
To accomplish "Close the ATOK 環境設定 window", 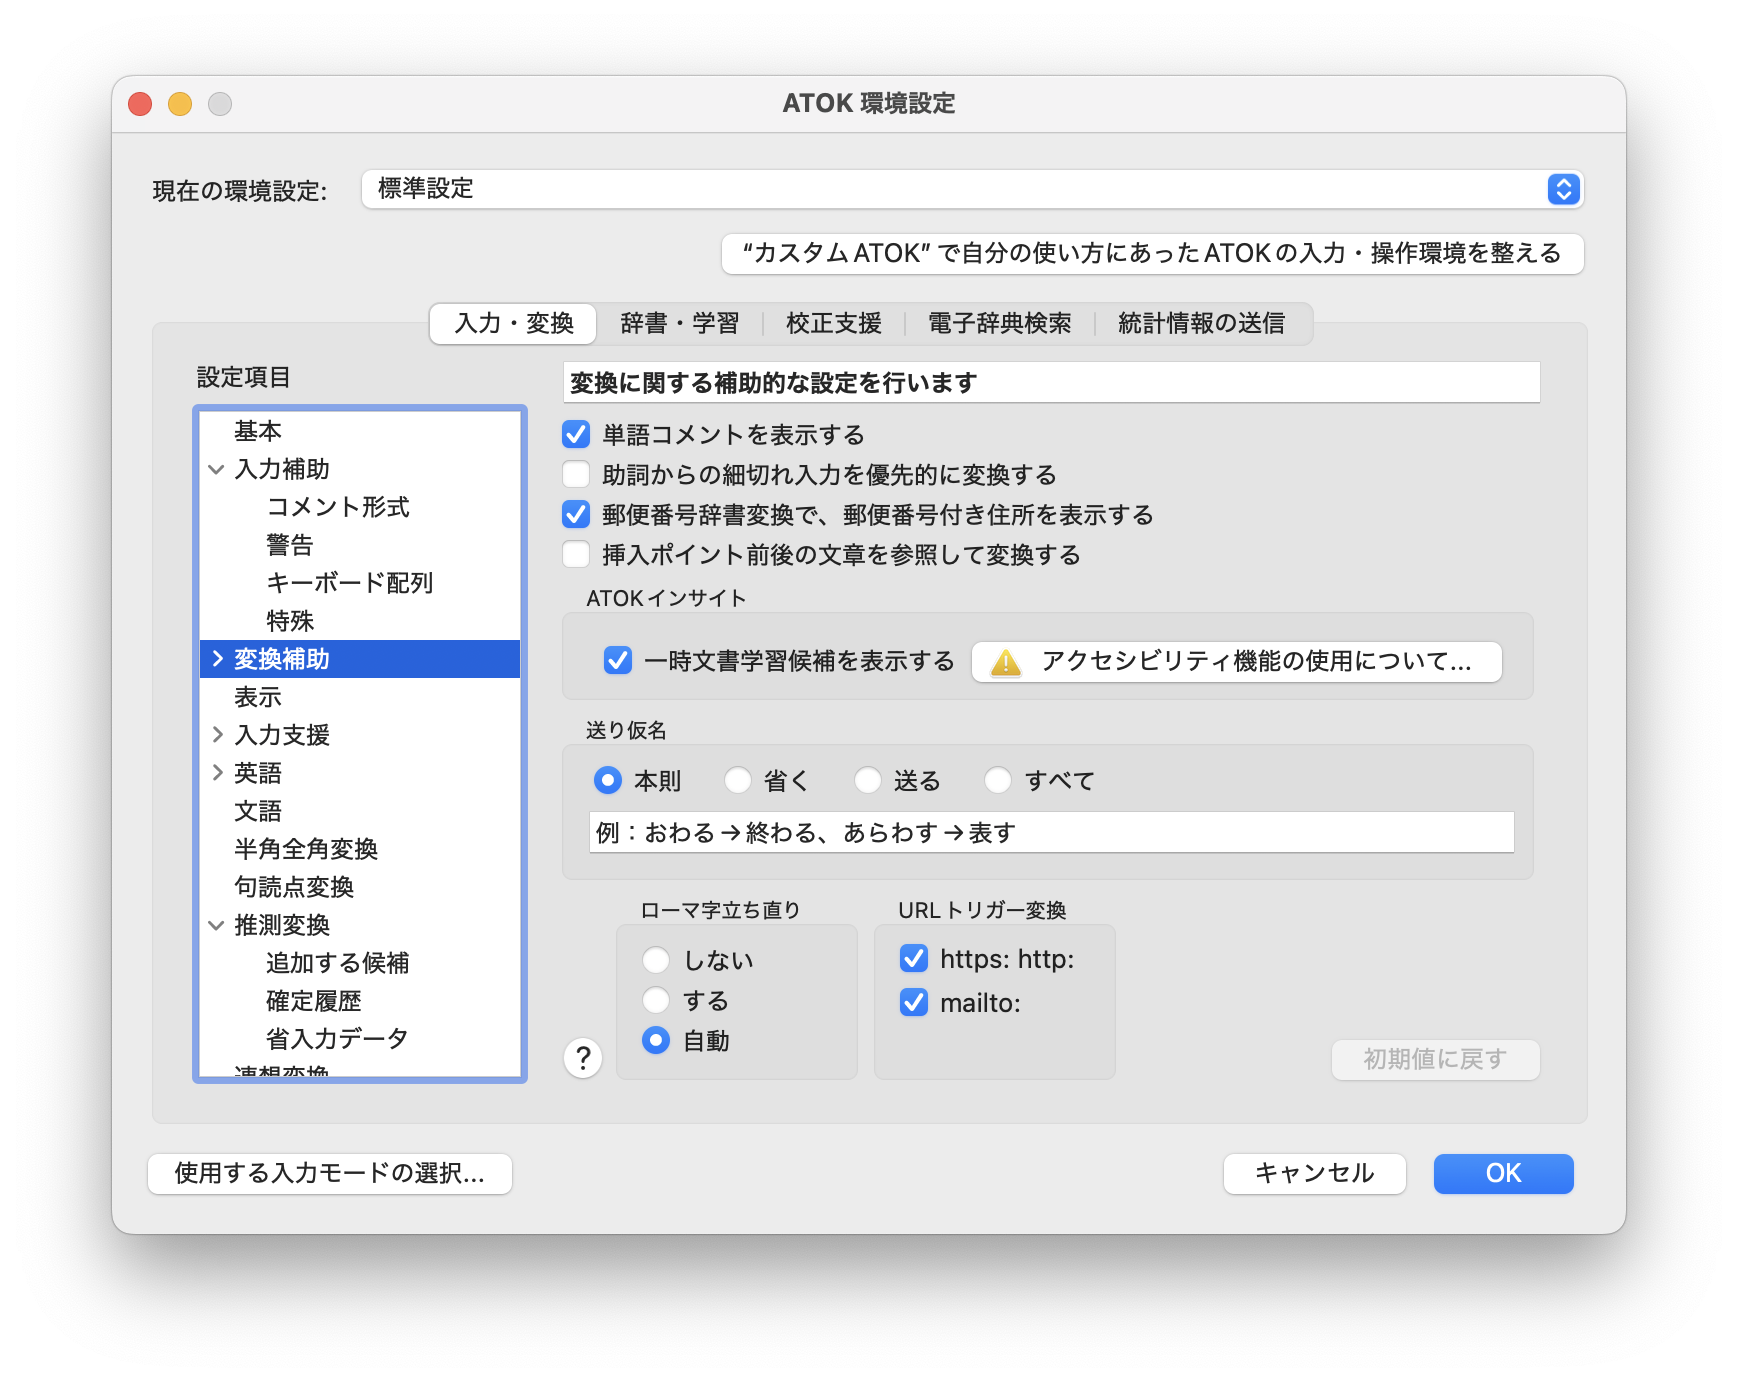I will (x=140, y=104).
